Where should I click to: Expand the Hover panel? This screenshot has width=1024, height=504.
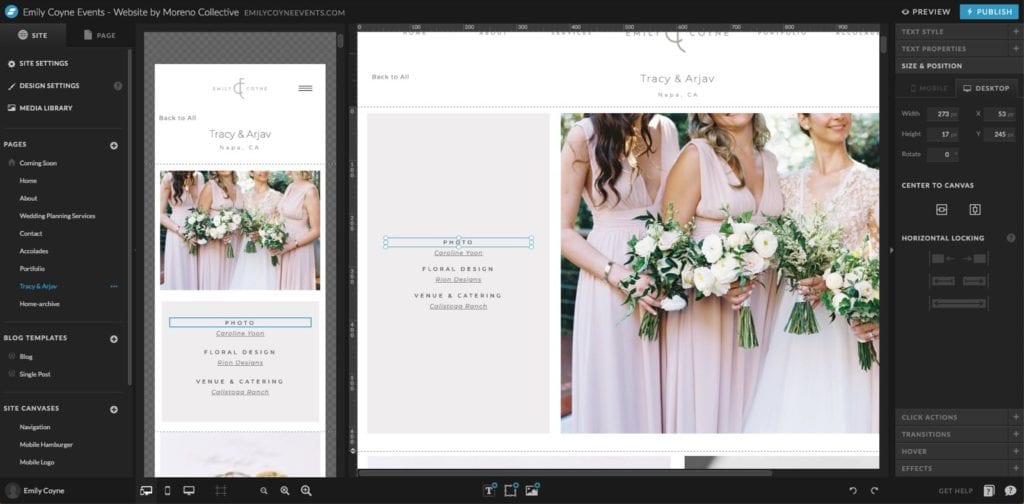(x=957, y=451)
